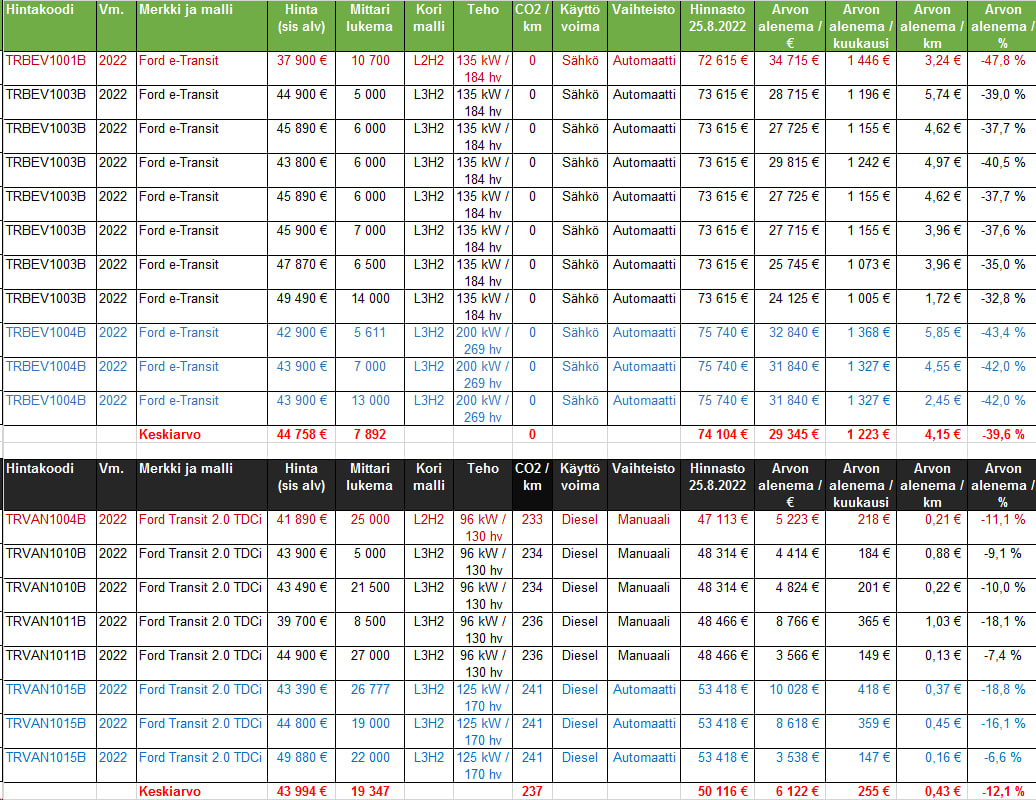Select the TRVAN1004B price code cell

pyautogui.click(x=50, y=527)
